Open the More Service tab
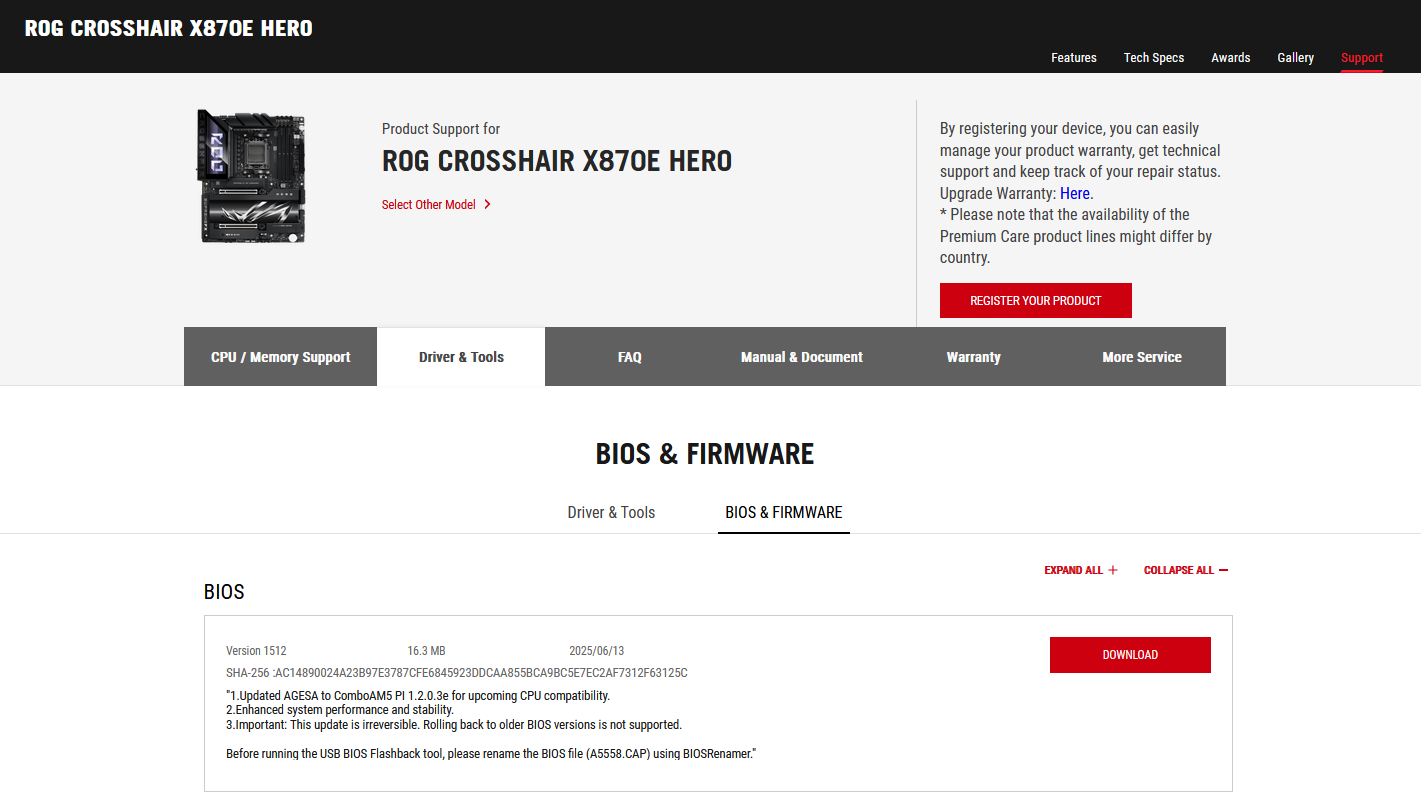Image resolution: width=1421 pixels, height=803 pixels. 1141,356
